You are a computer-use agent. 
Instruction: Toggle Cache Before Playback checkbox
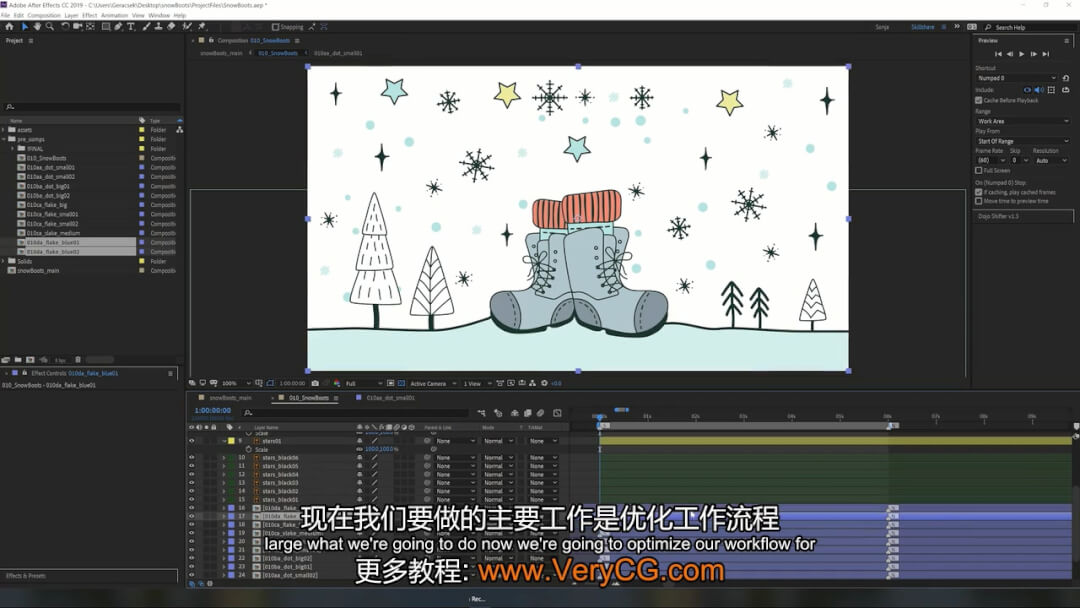(x=978, y=100)
